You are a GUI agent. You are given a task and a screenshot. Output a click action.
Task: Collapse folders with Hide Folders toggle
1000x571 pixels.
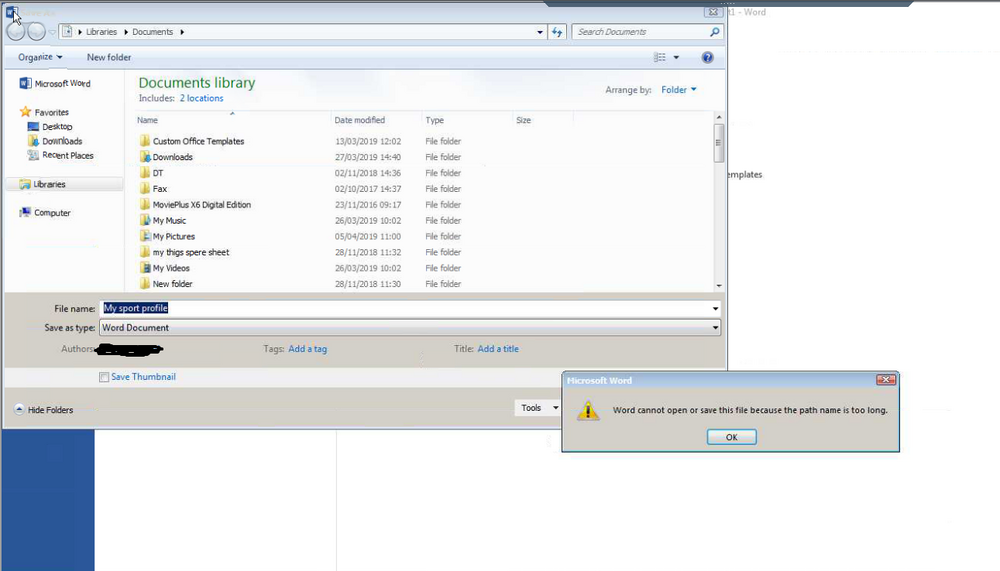(x=44, y=410)
